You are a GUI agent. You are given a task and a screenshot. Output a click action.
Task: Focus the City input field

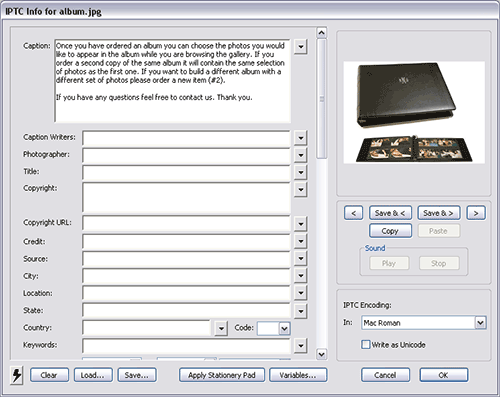[x=186, y=276]
